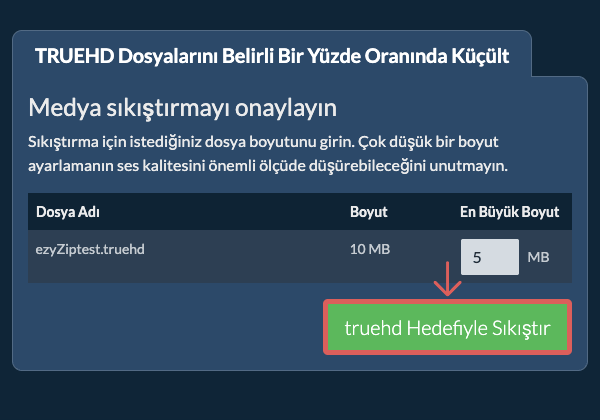Click the file name 'ezyZiptest.truehd'
Screen dimensions: 600x420
coord(90,249)
